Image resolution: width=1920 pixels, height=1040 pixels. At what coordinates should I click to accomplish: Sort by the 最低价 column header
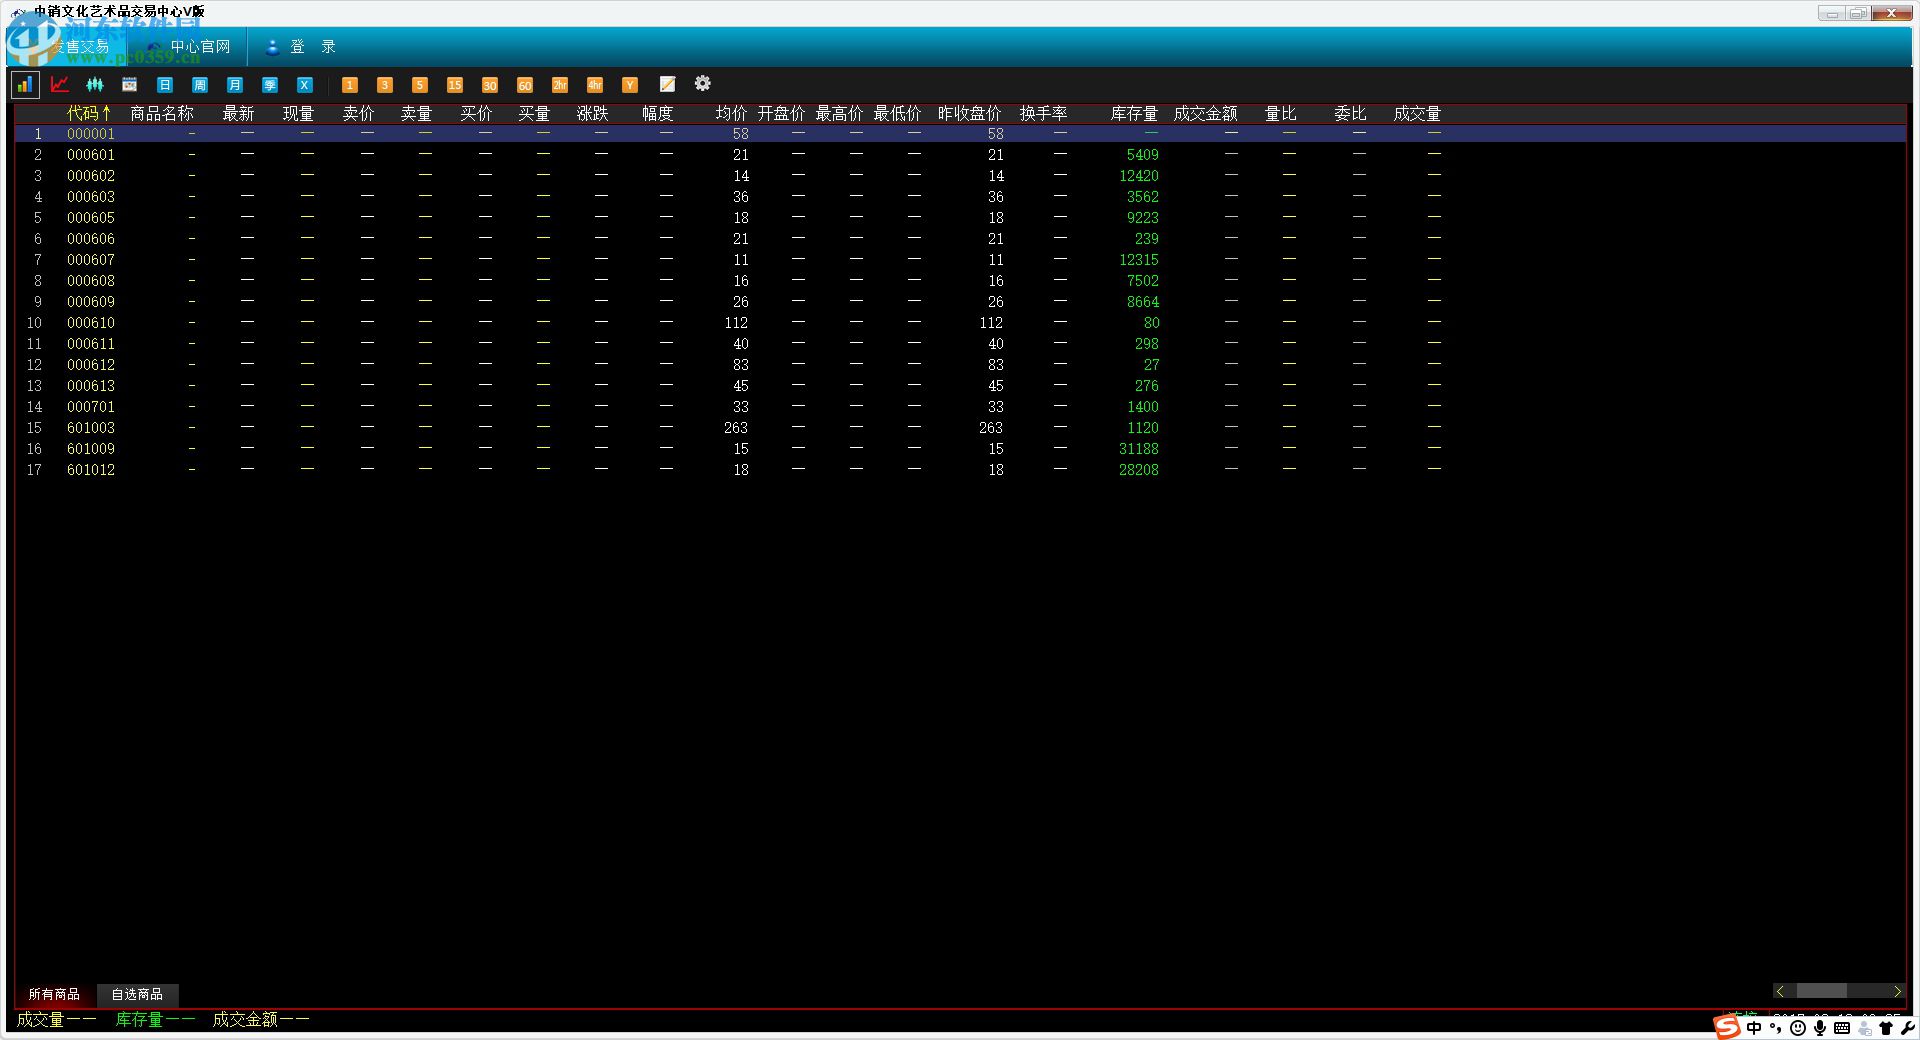[897, 113]
